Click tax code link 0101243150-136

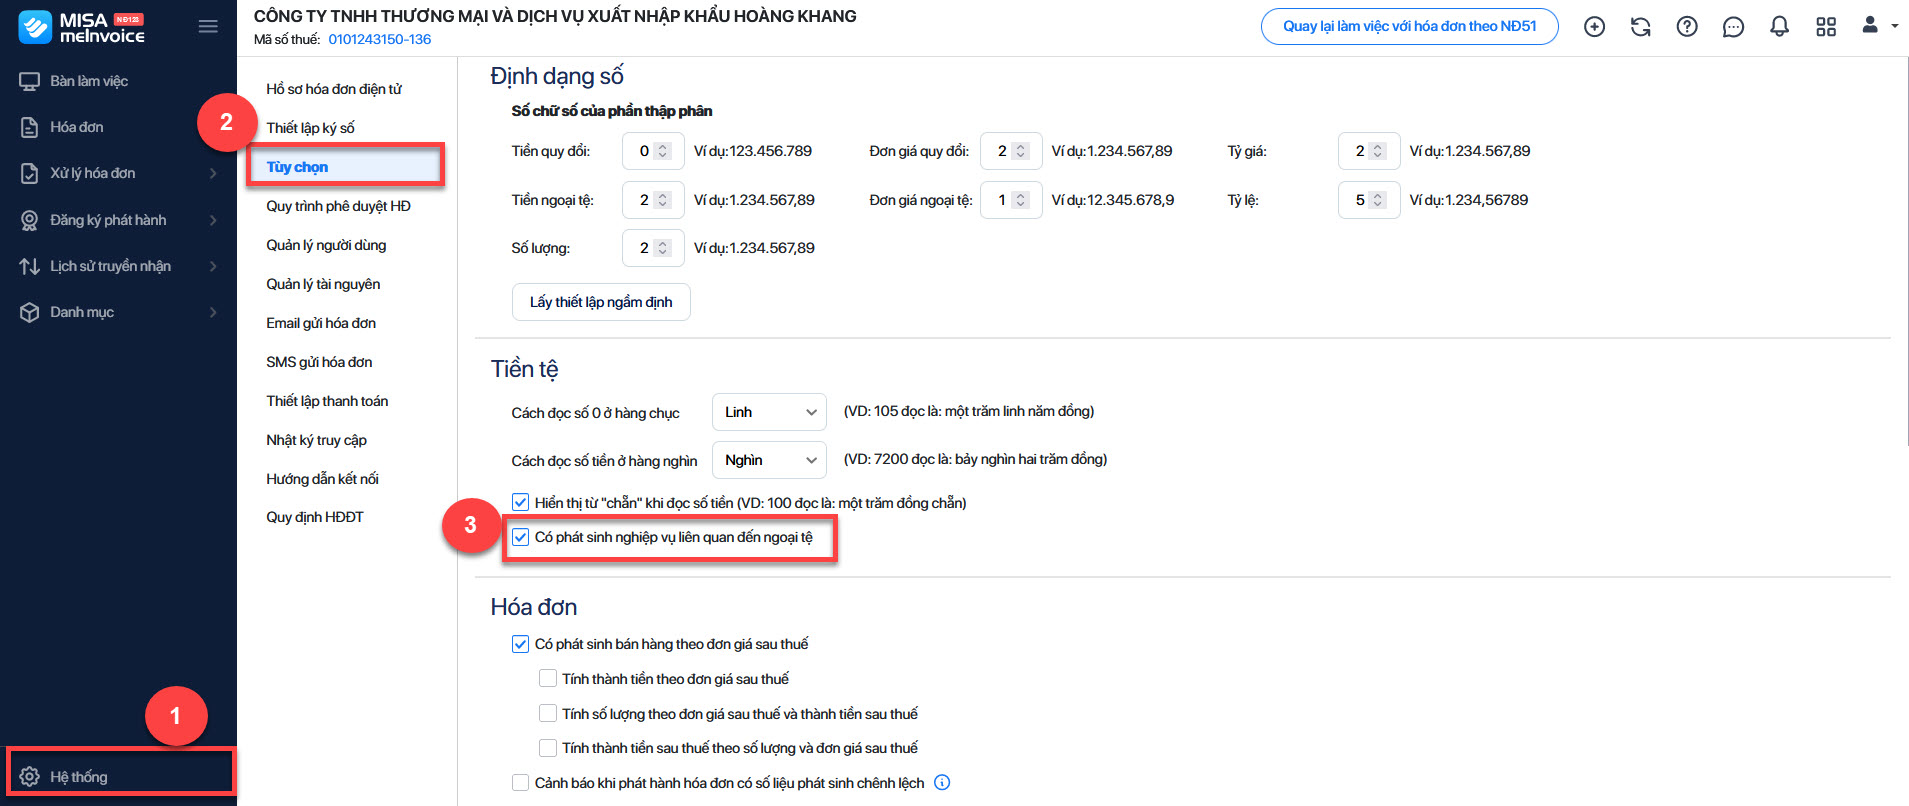(x=379, y=39)
